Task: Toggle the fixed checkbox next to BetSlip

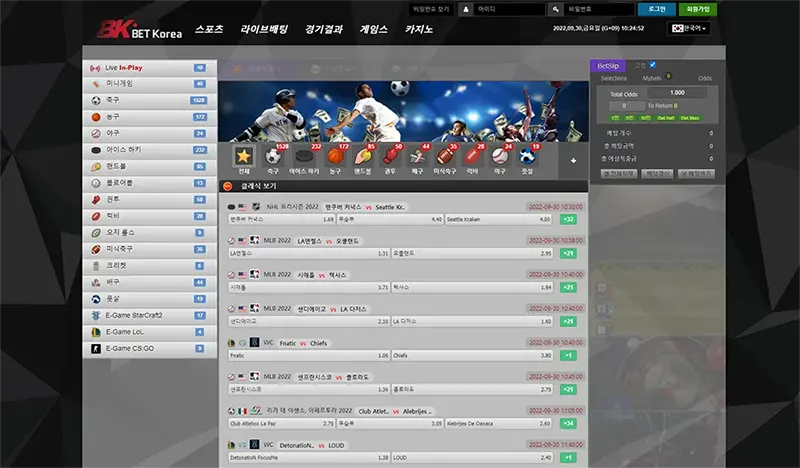Action: (653, 65)
